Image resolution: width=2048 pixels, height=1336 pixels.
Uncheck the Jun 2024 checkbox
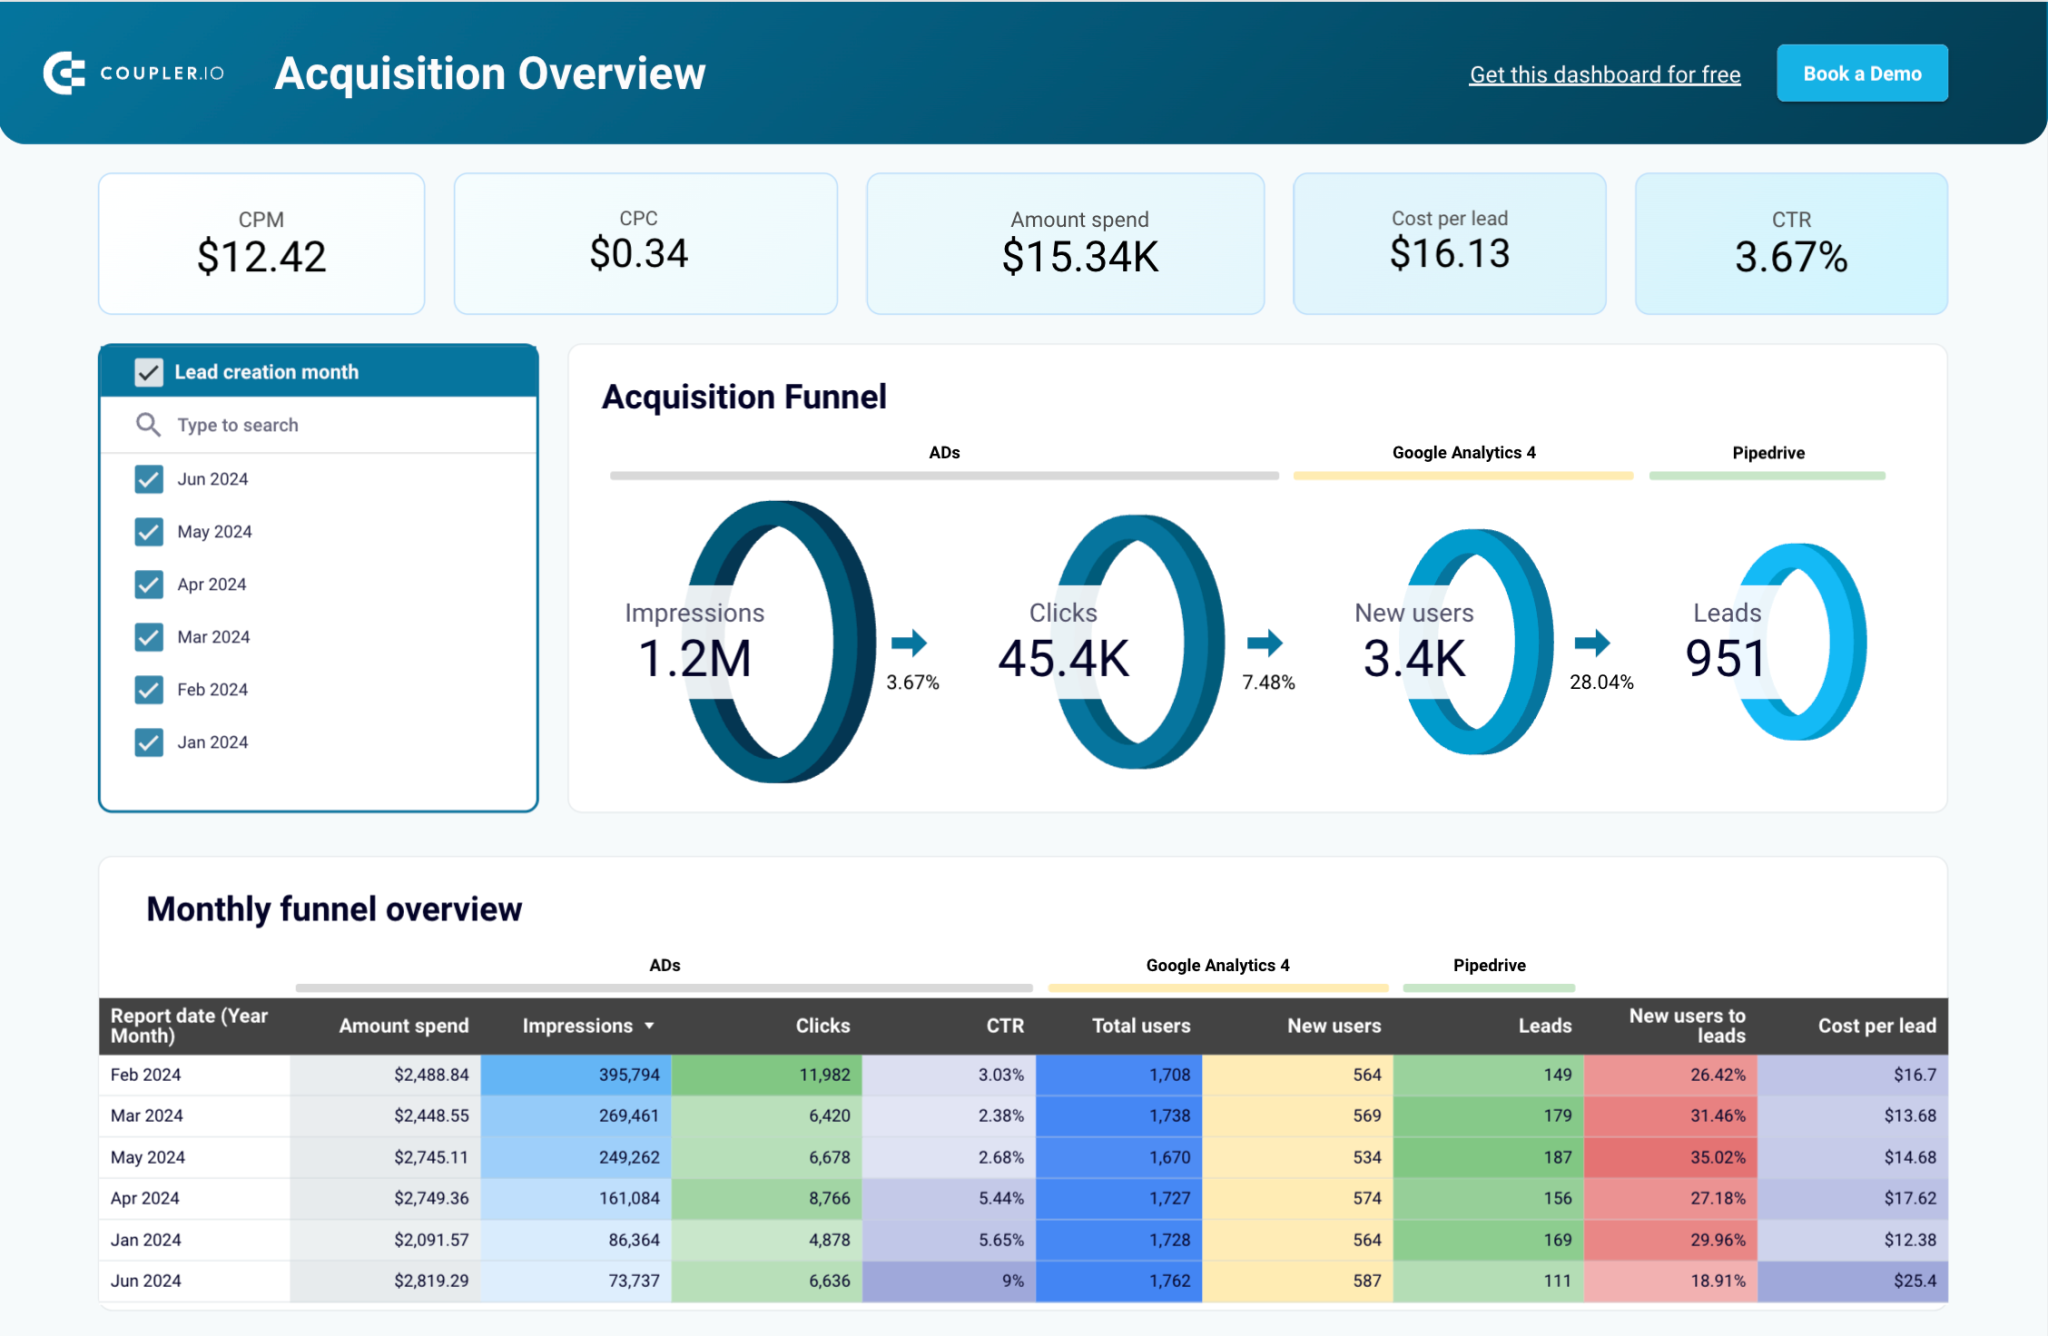149,479
